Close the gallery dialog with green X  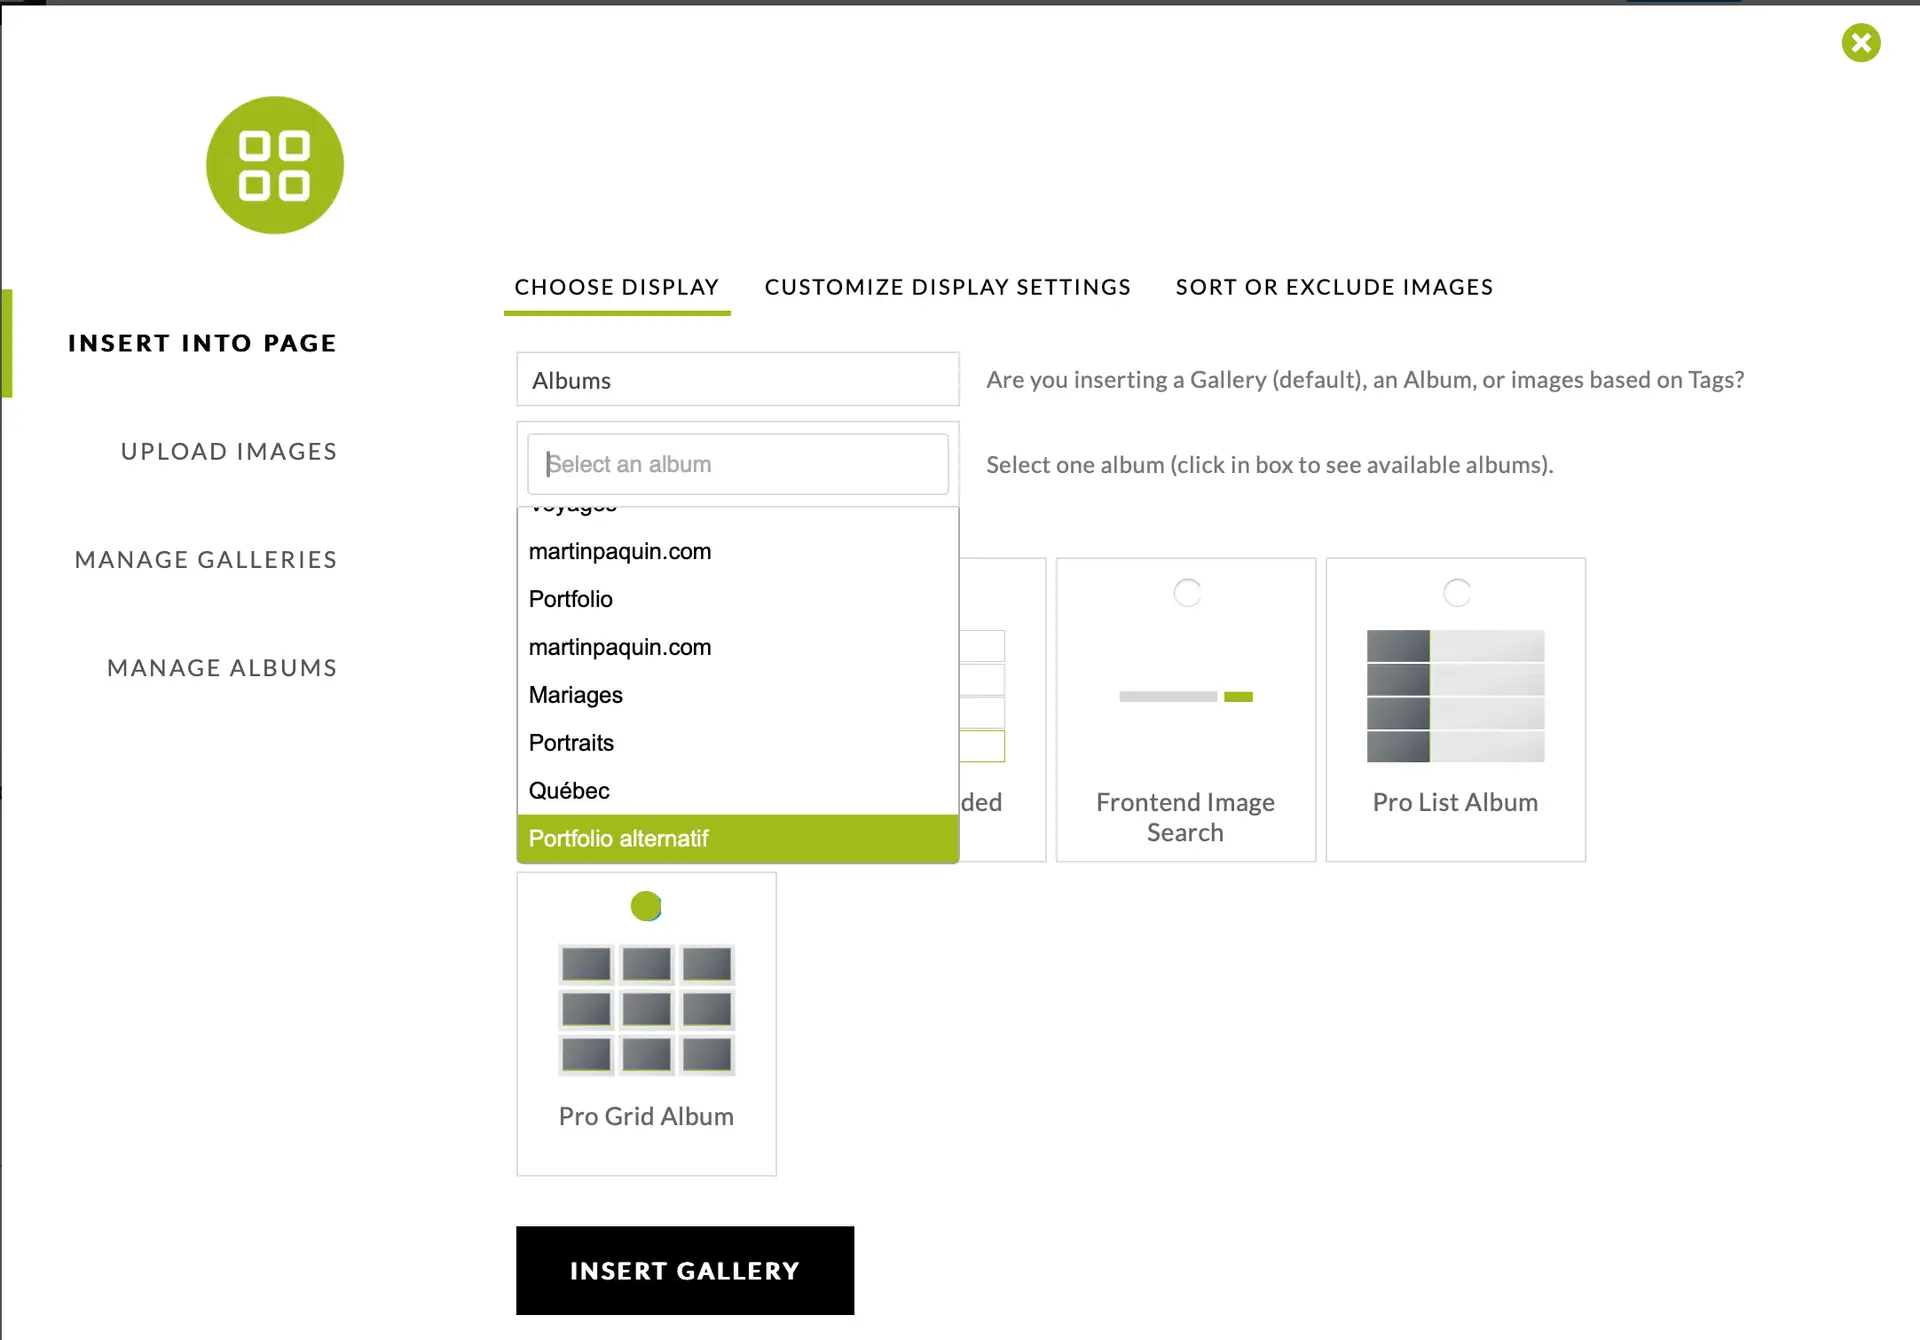tap(1860, 43)
